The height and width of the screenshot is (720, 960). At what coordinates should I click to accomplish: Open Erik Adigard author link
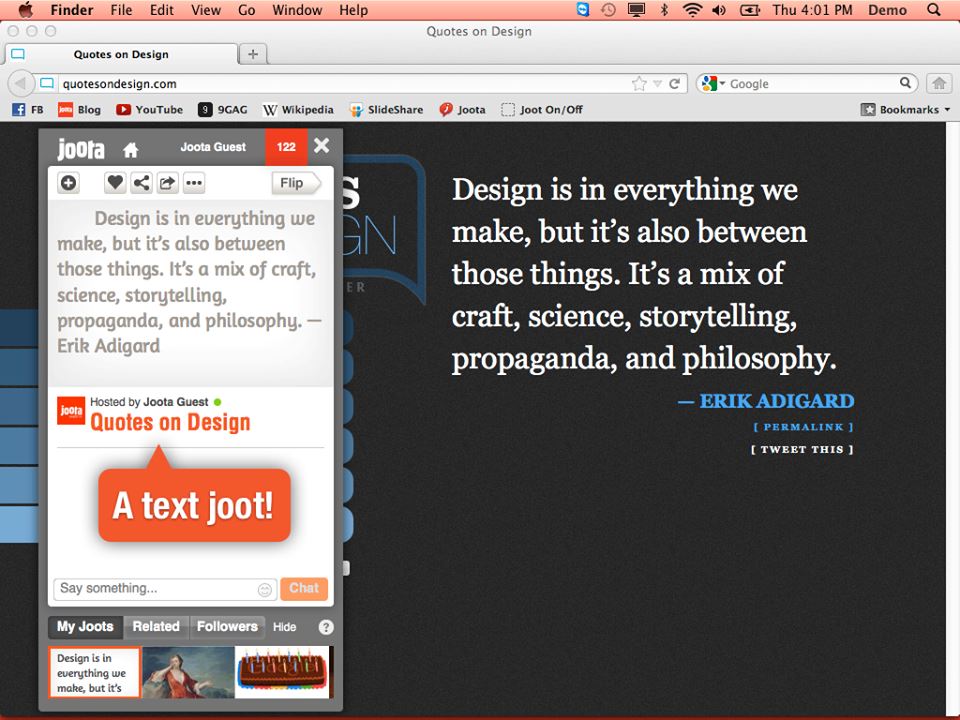pyautogui.click(x=776, y=401)
